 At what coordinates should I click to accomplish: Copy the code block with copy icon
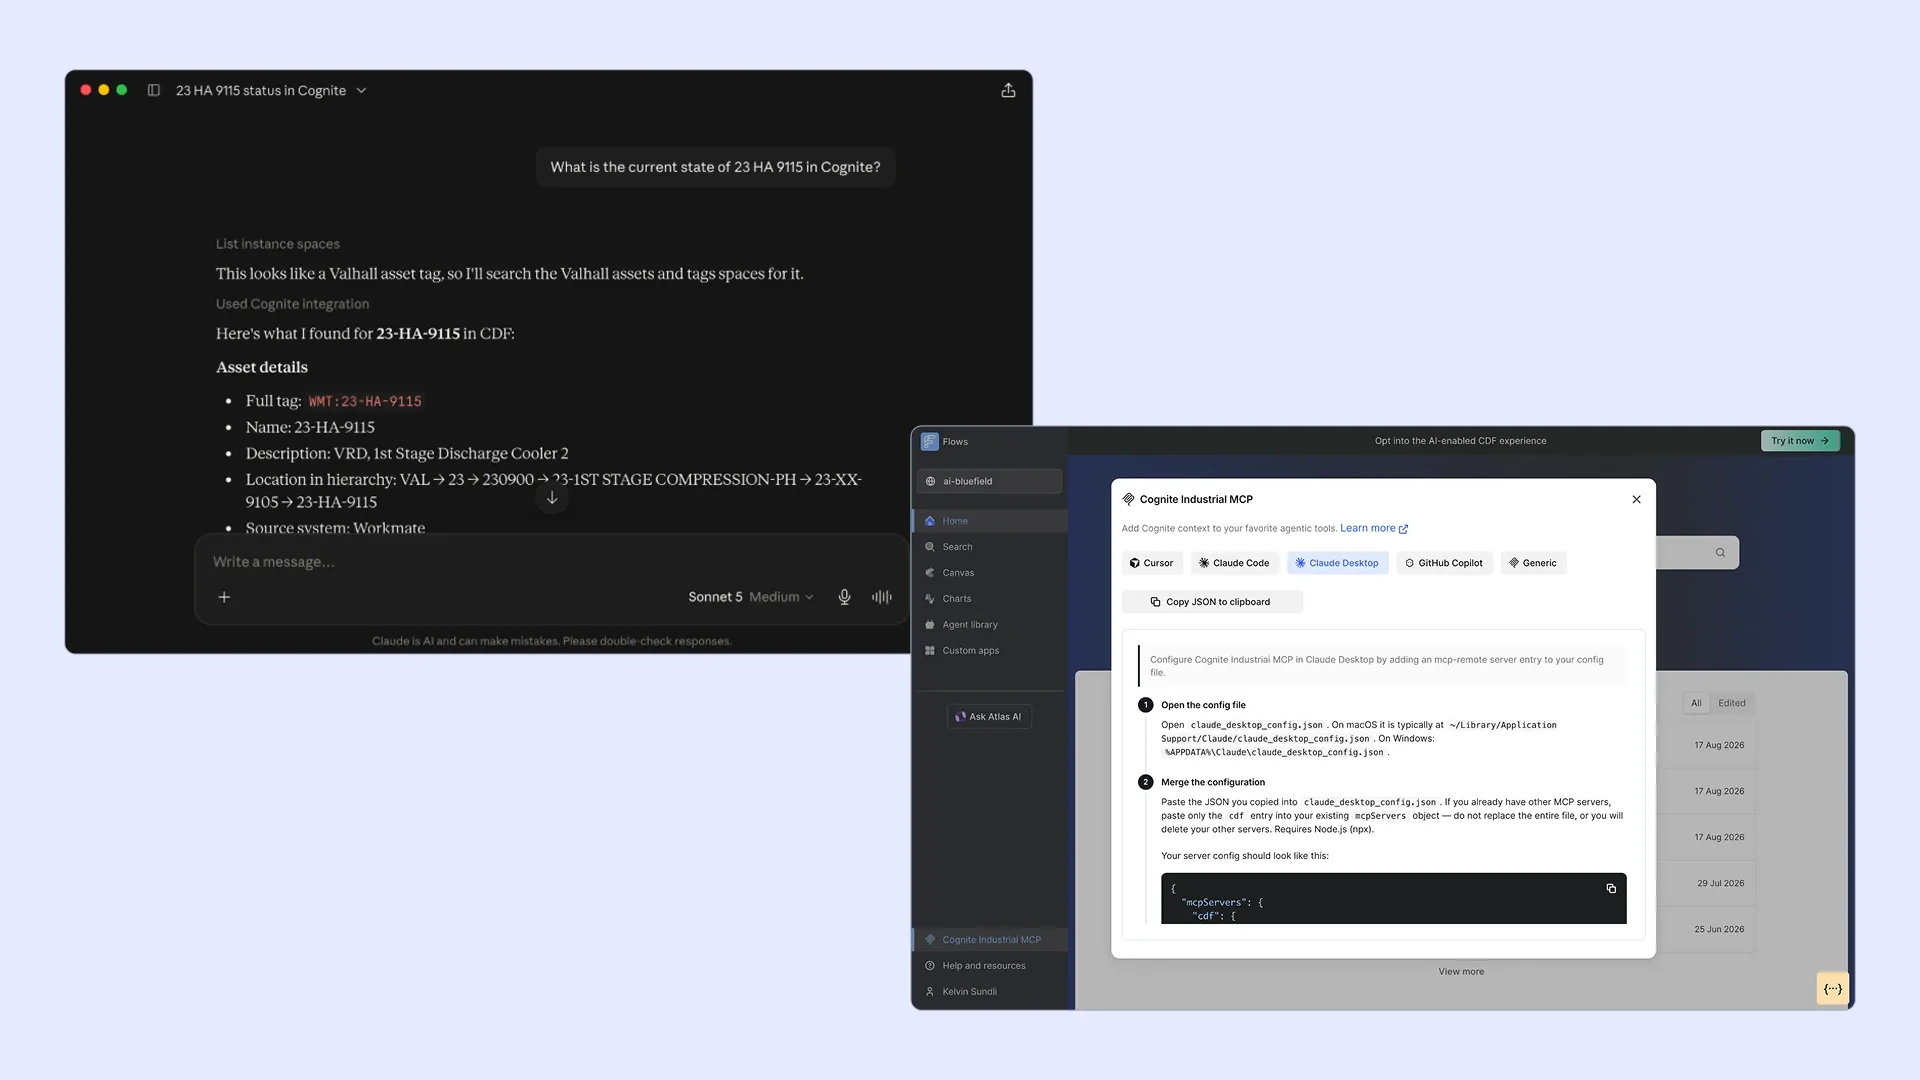click(x=1611, y=889)
